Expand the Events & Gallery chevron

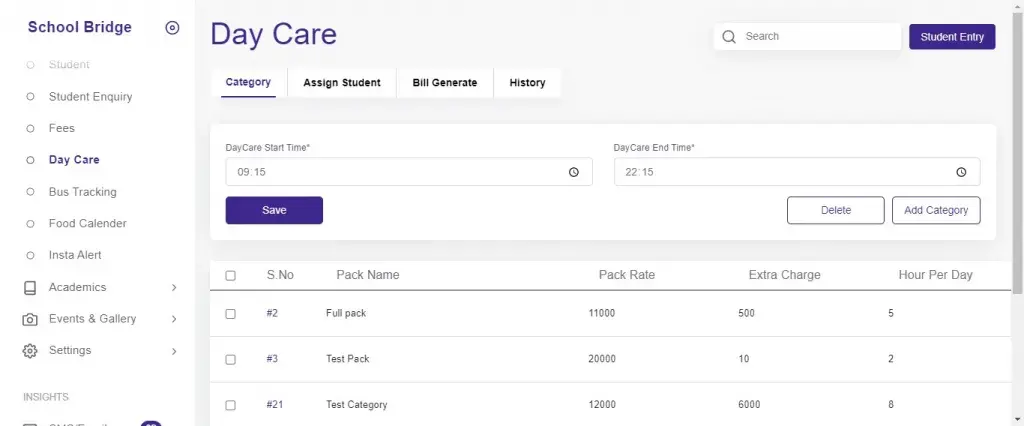click(174, 320)
